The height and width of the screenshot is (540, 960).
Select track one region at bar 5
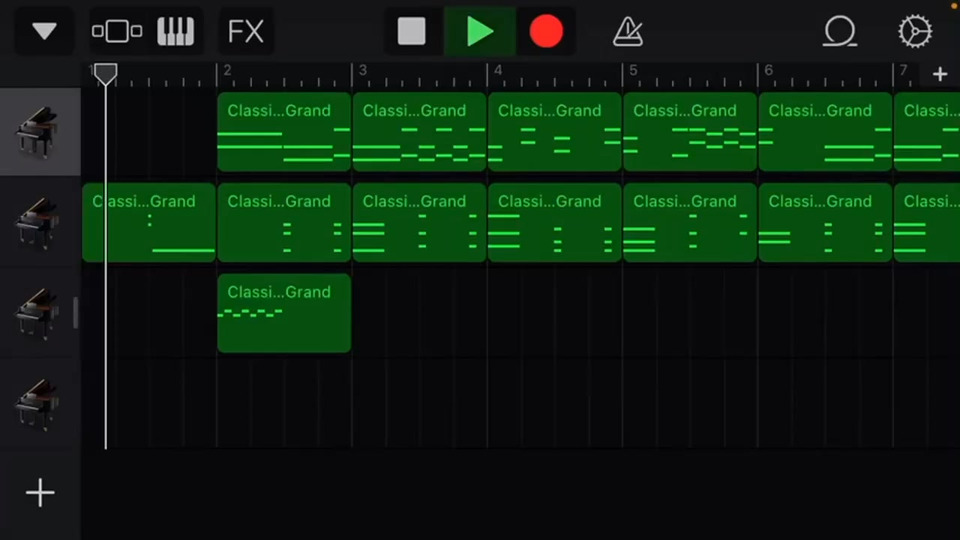[x=690, y=132]
